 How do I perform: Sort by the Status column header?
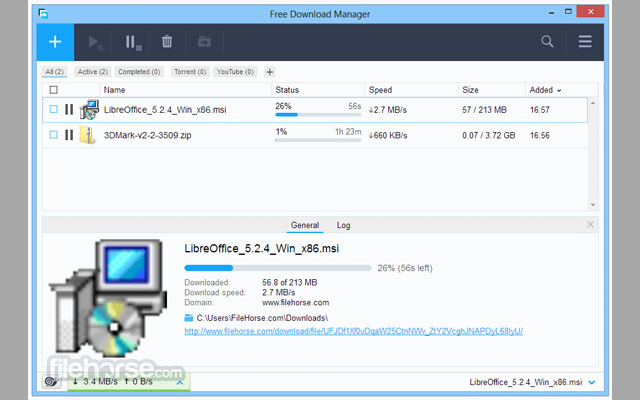pos(287,90)
